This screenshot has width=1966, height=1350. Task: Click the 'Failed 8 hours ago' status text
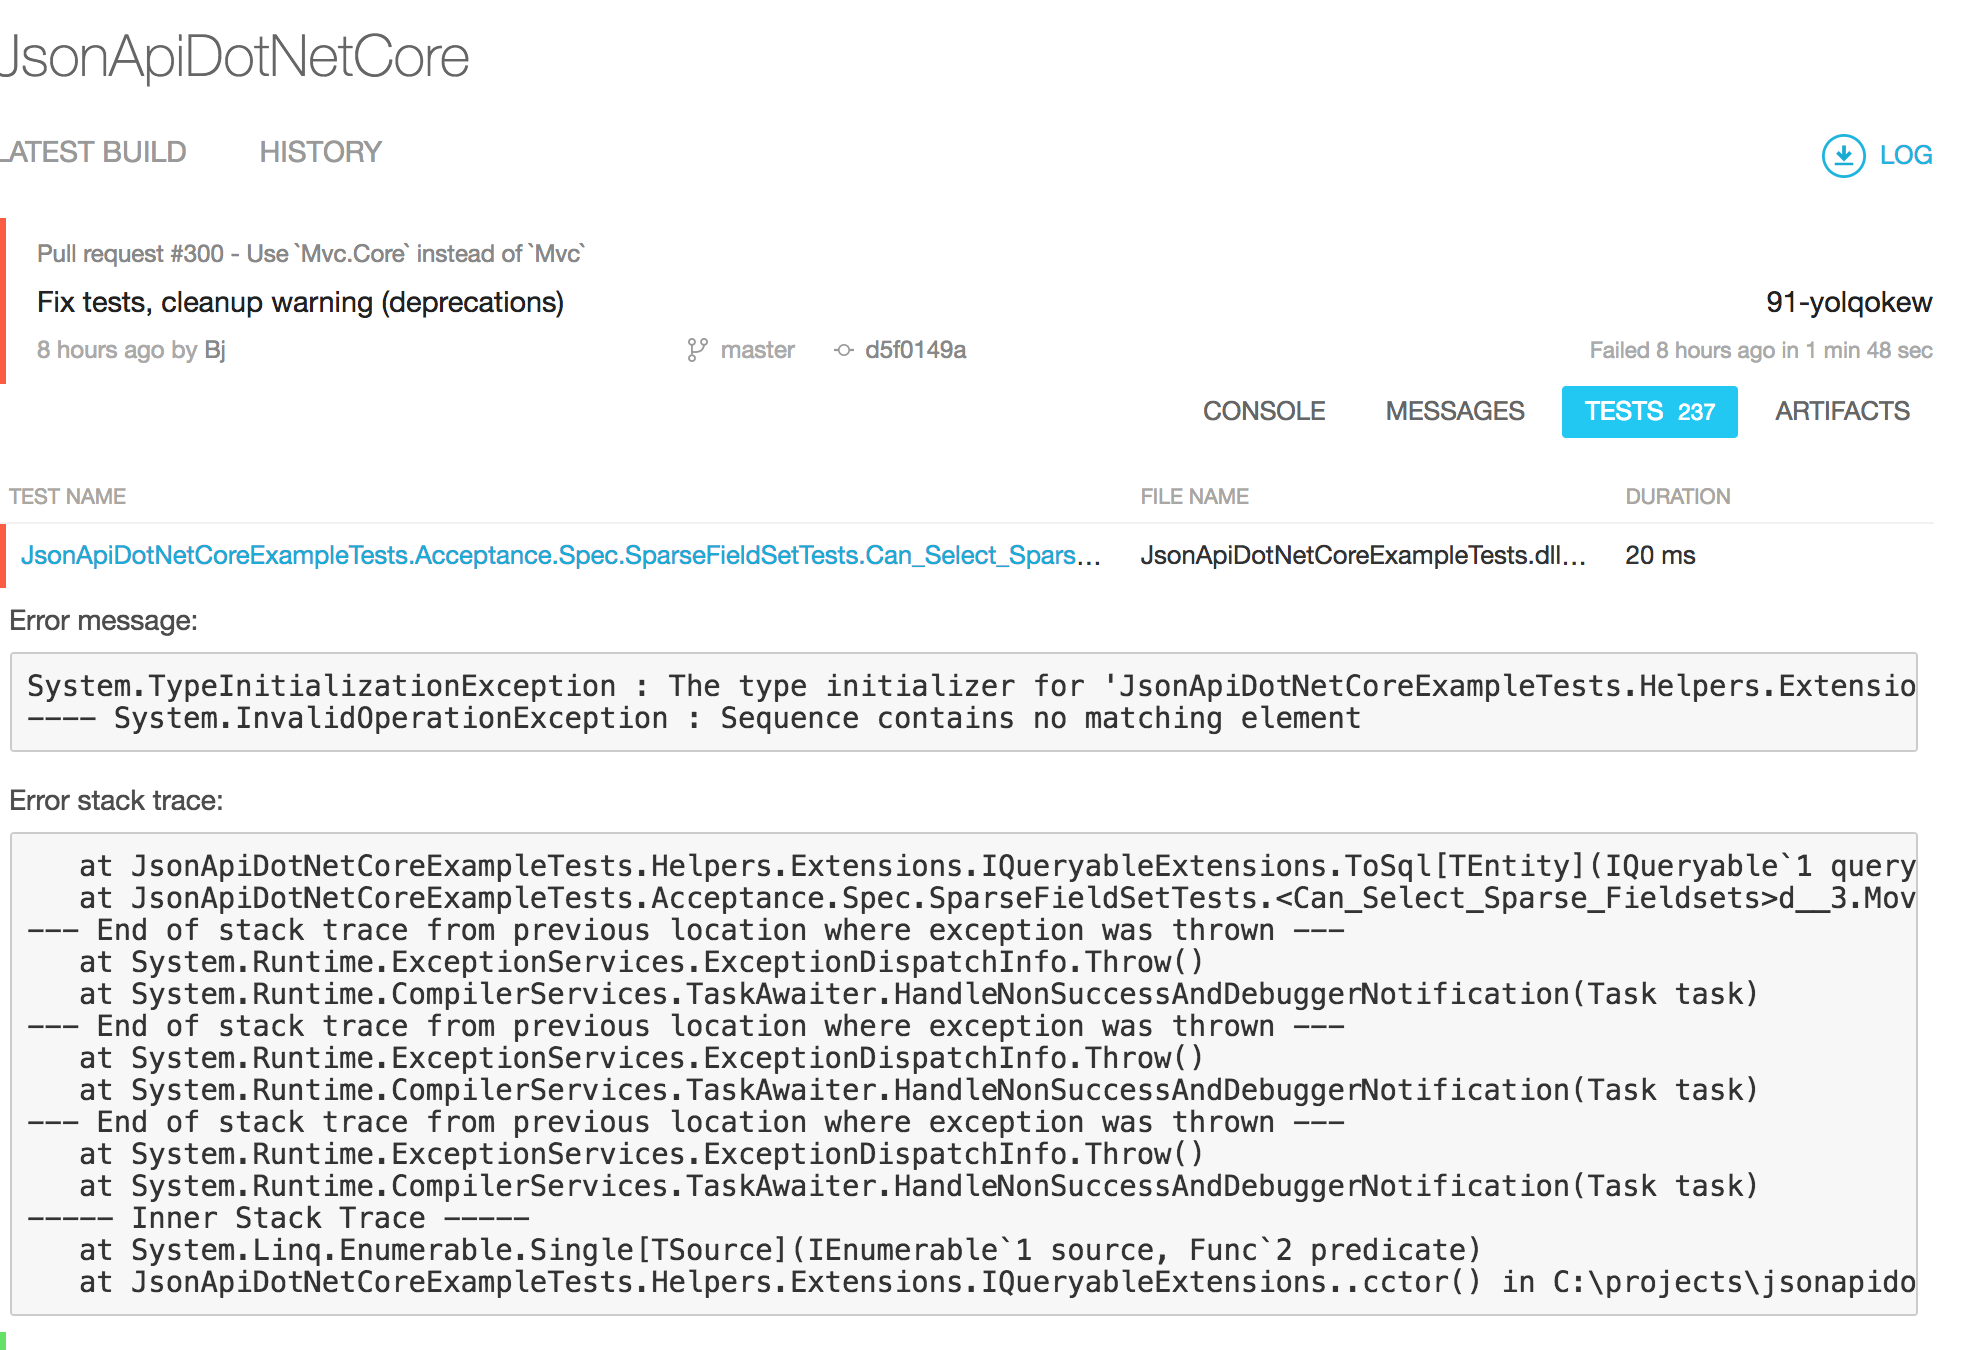(1761, 350)
